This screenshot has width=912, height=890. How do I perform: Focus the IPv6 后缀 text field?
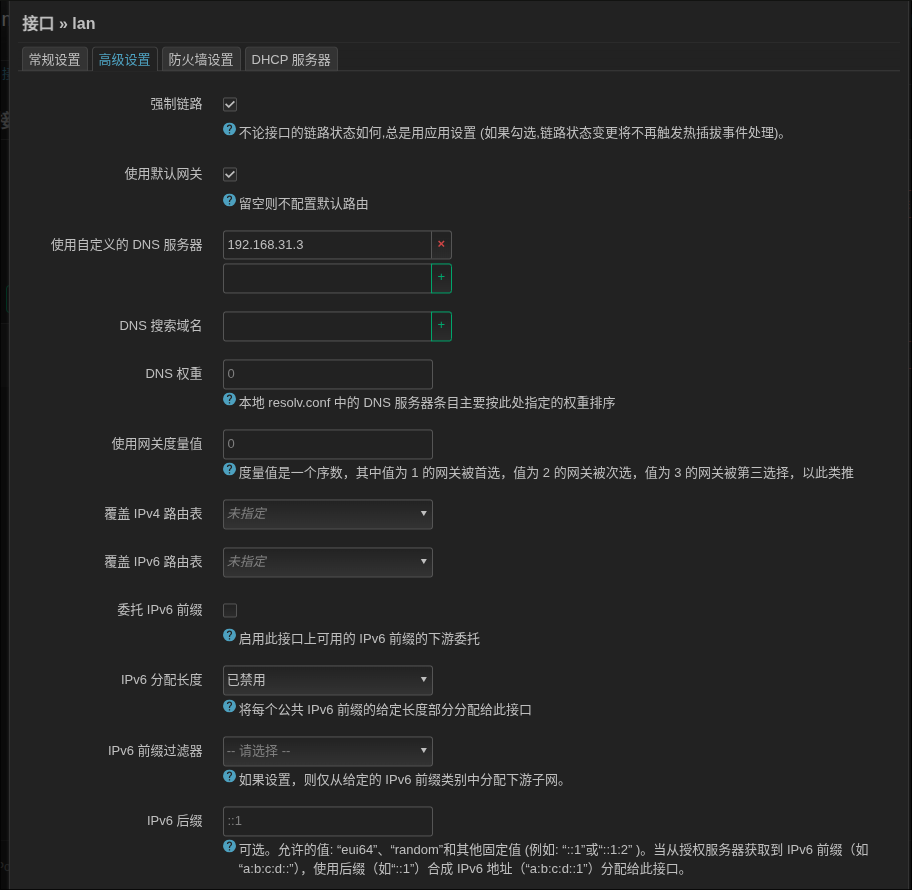tap(327, 821)
